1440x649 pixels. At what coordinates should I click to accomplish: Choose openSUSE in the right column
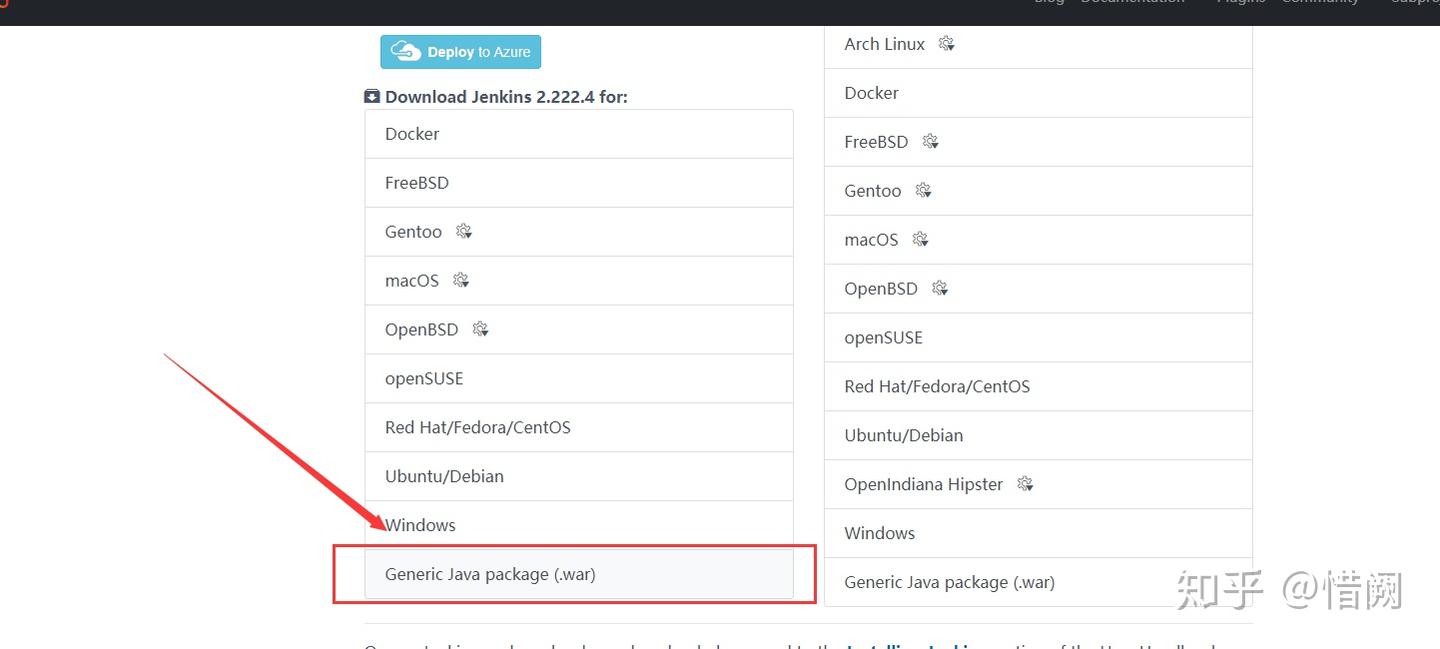pos(883,337)
